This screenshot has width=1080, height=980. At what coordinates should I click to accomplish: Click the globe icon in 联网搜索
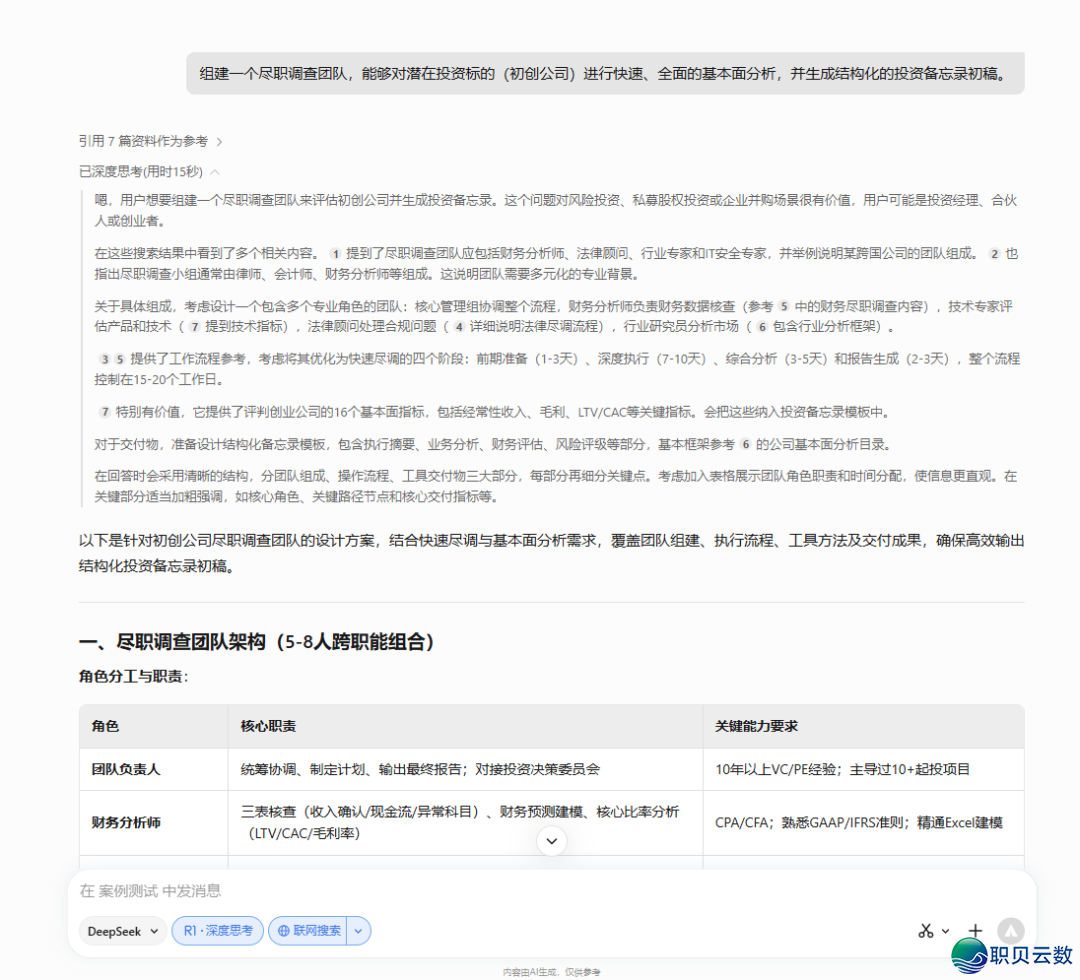click(x=283, y=931)
